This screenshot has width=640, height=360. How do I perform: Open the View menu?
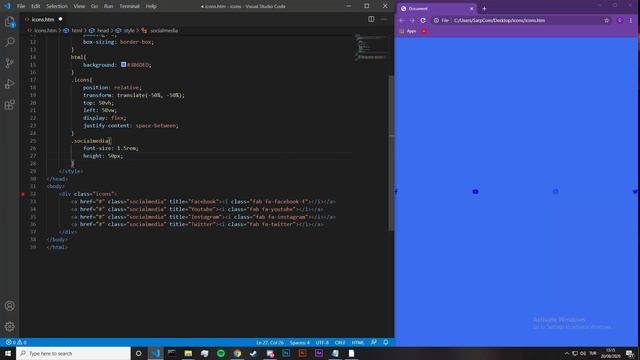(x=79, y=6)
